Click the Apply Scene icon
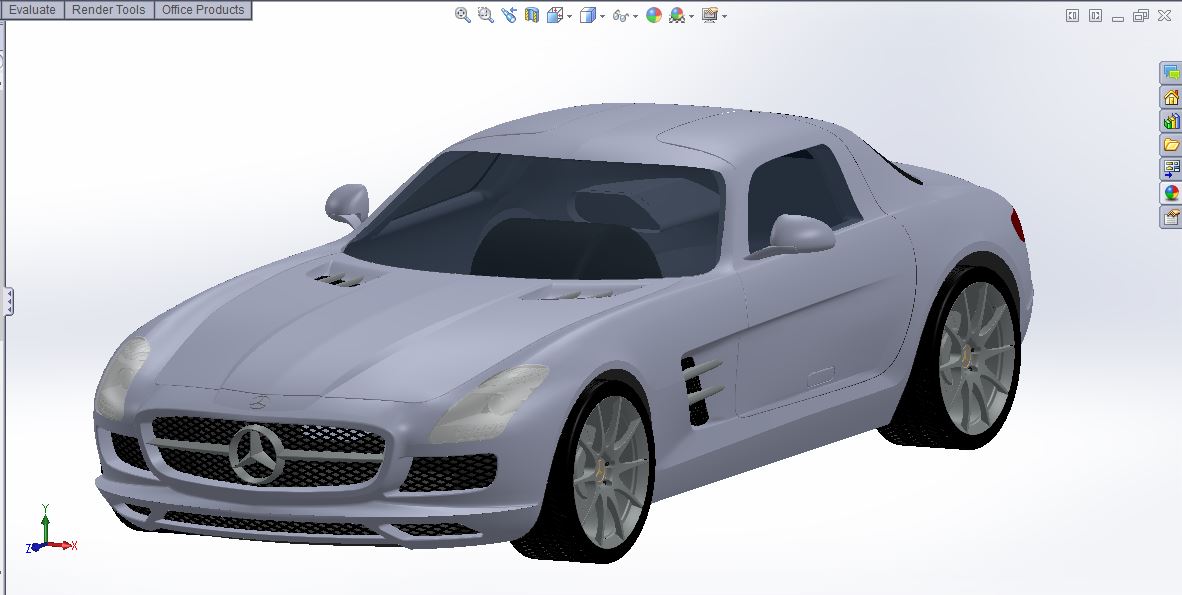The height and width of the screenshot is (595, 1182). [676, 15]
